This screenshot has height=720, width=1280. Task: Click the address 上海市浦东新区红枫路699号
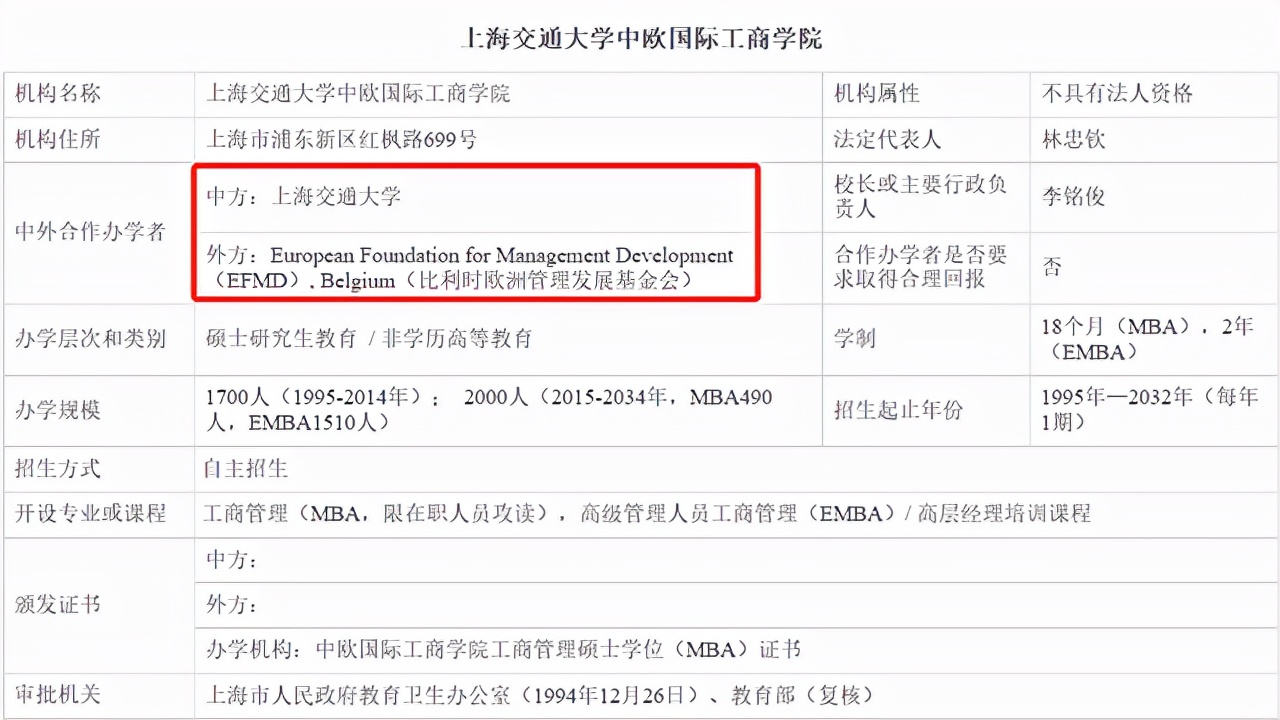tap(341, 140)
